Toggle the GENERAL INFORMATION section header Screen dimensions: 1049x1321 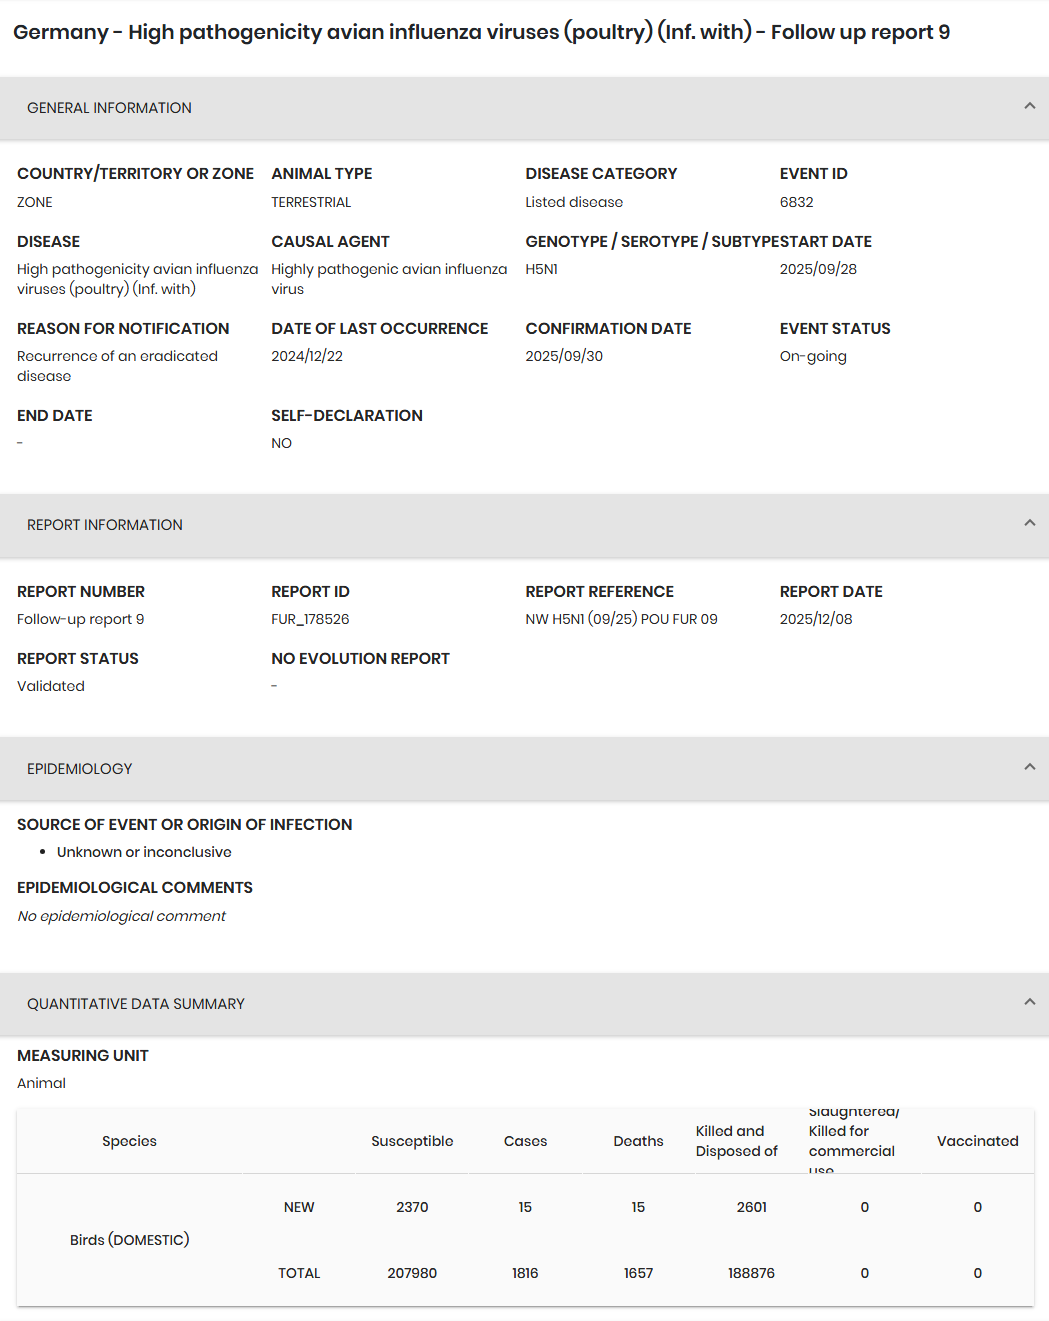pyautogui.click(x=524, y=108)
